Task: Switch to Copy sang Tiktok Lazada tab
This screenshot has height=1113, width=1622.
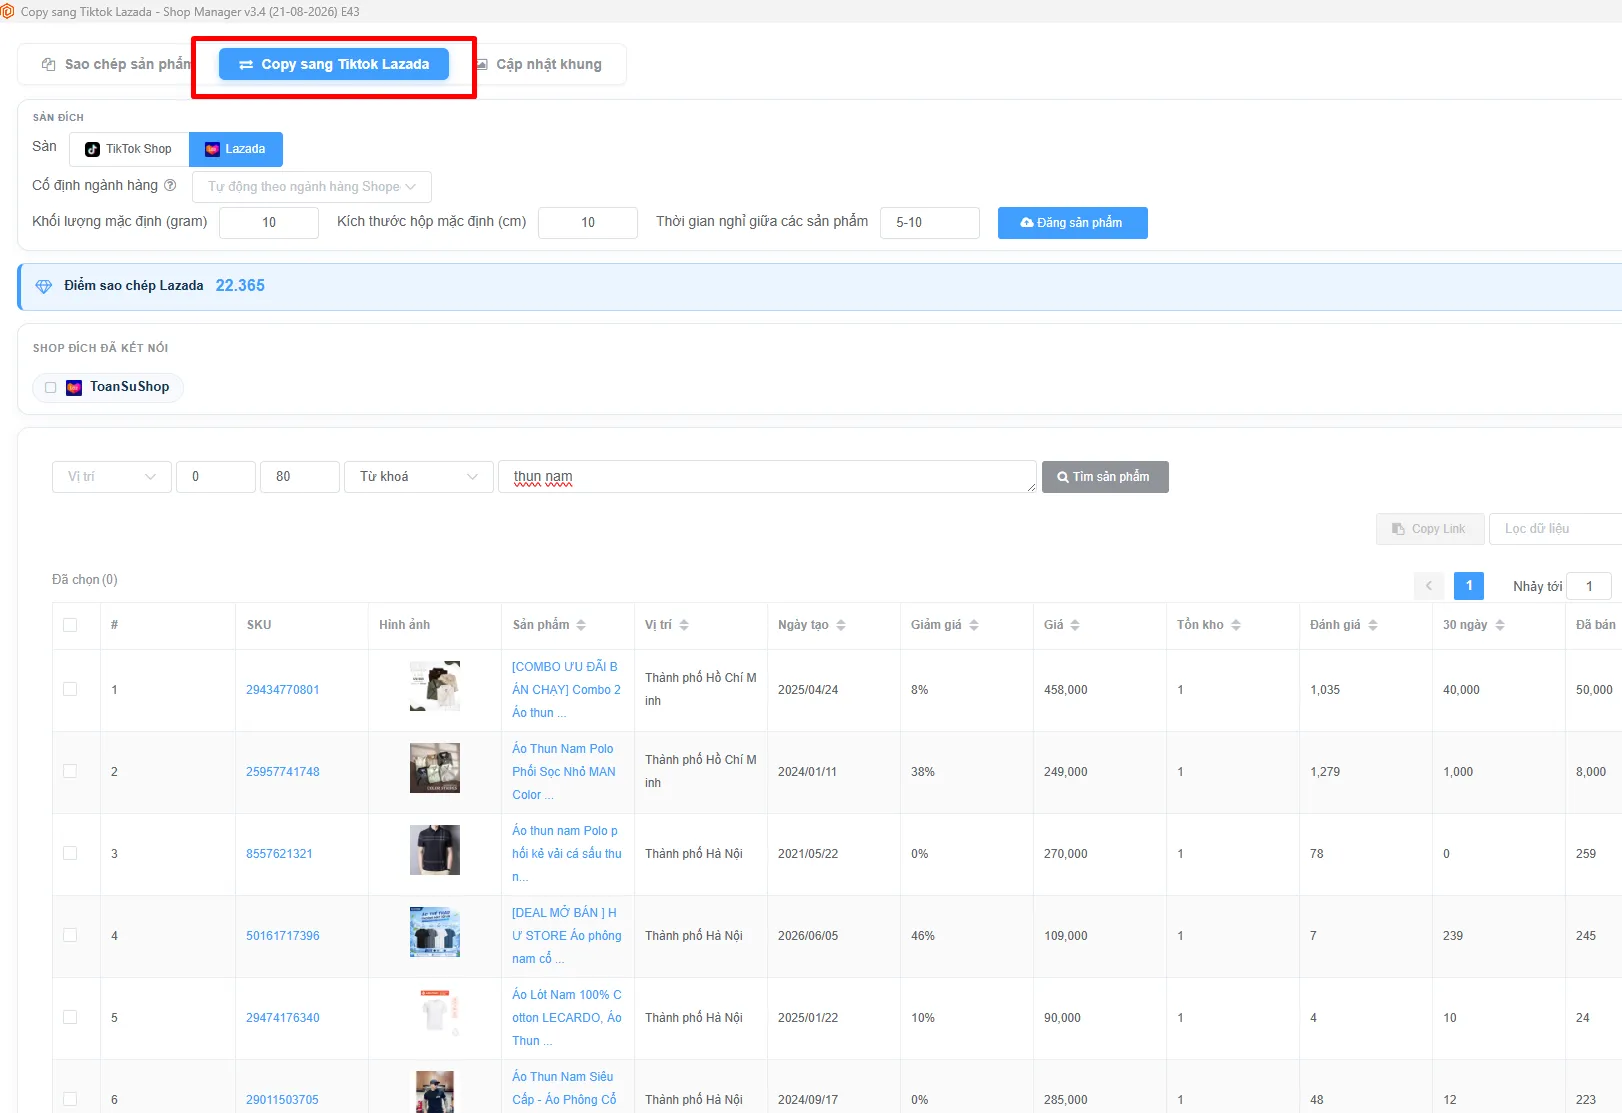Action: coord(334,64)
